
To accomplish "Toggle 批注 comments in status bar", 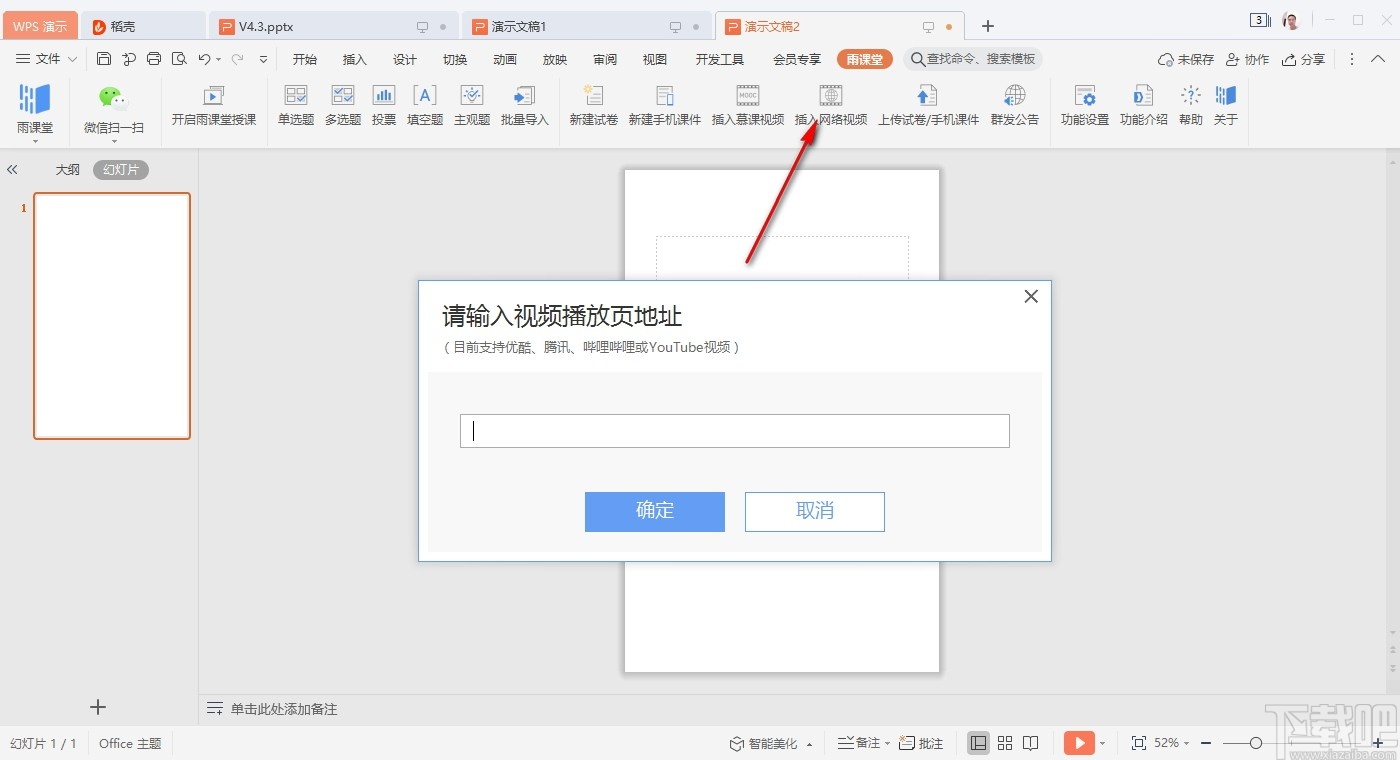I will (921, 743).
